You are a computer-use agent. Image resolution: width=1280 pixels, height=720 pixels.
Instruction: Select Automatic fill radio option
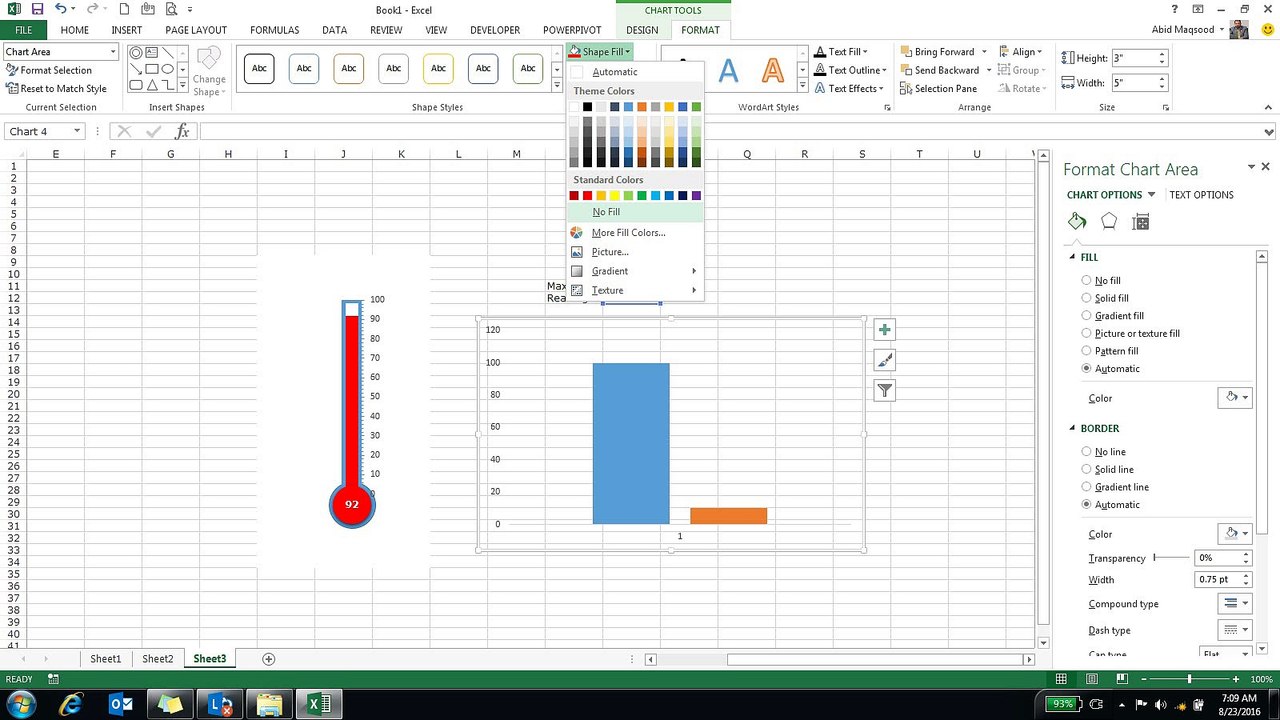pyautogui.click(x=1086, y=369)
